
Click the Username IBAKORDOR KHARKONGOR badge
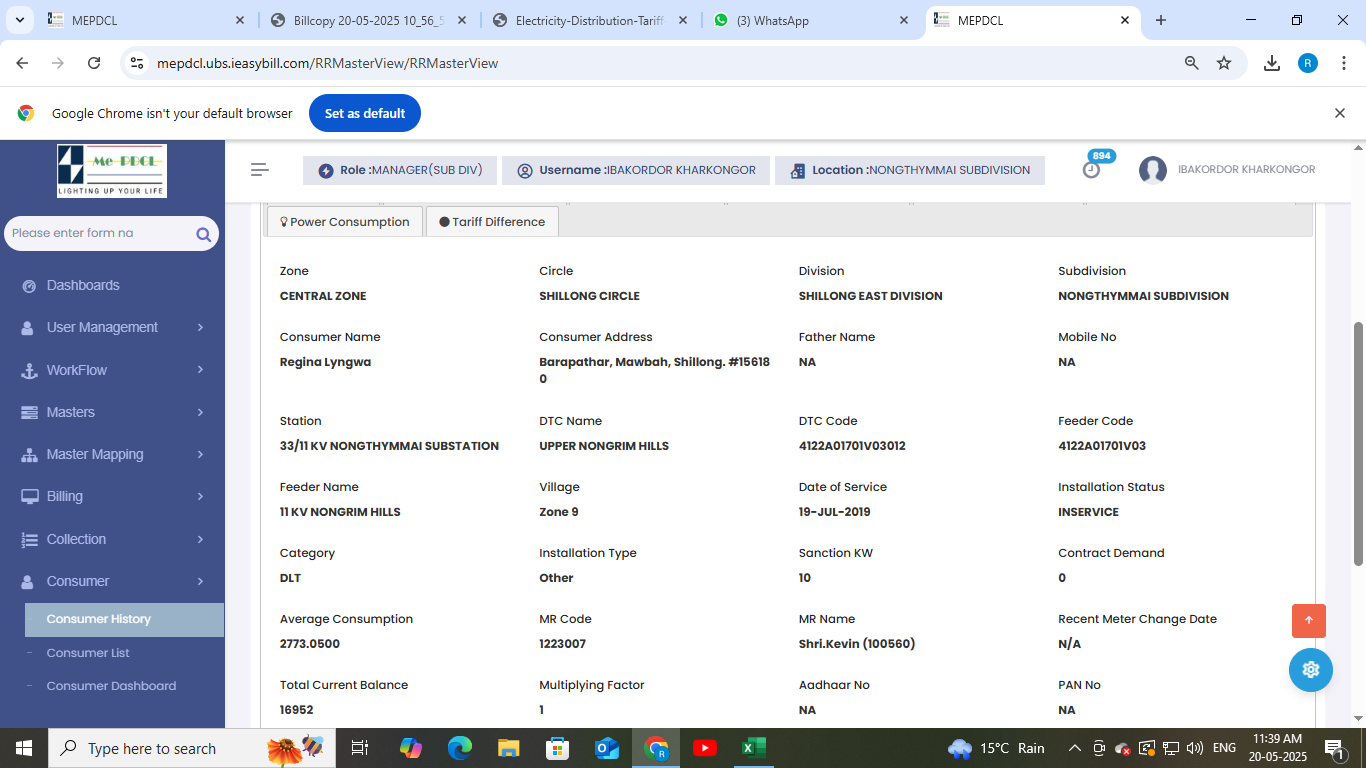pos(636,170)
